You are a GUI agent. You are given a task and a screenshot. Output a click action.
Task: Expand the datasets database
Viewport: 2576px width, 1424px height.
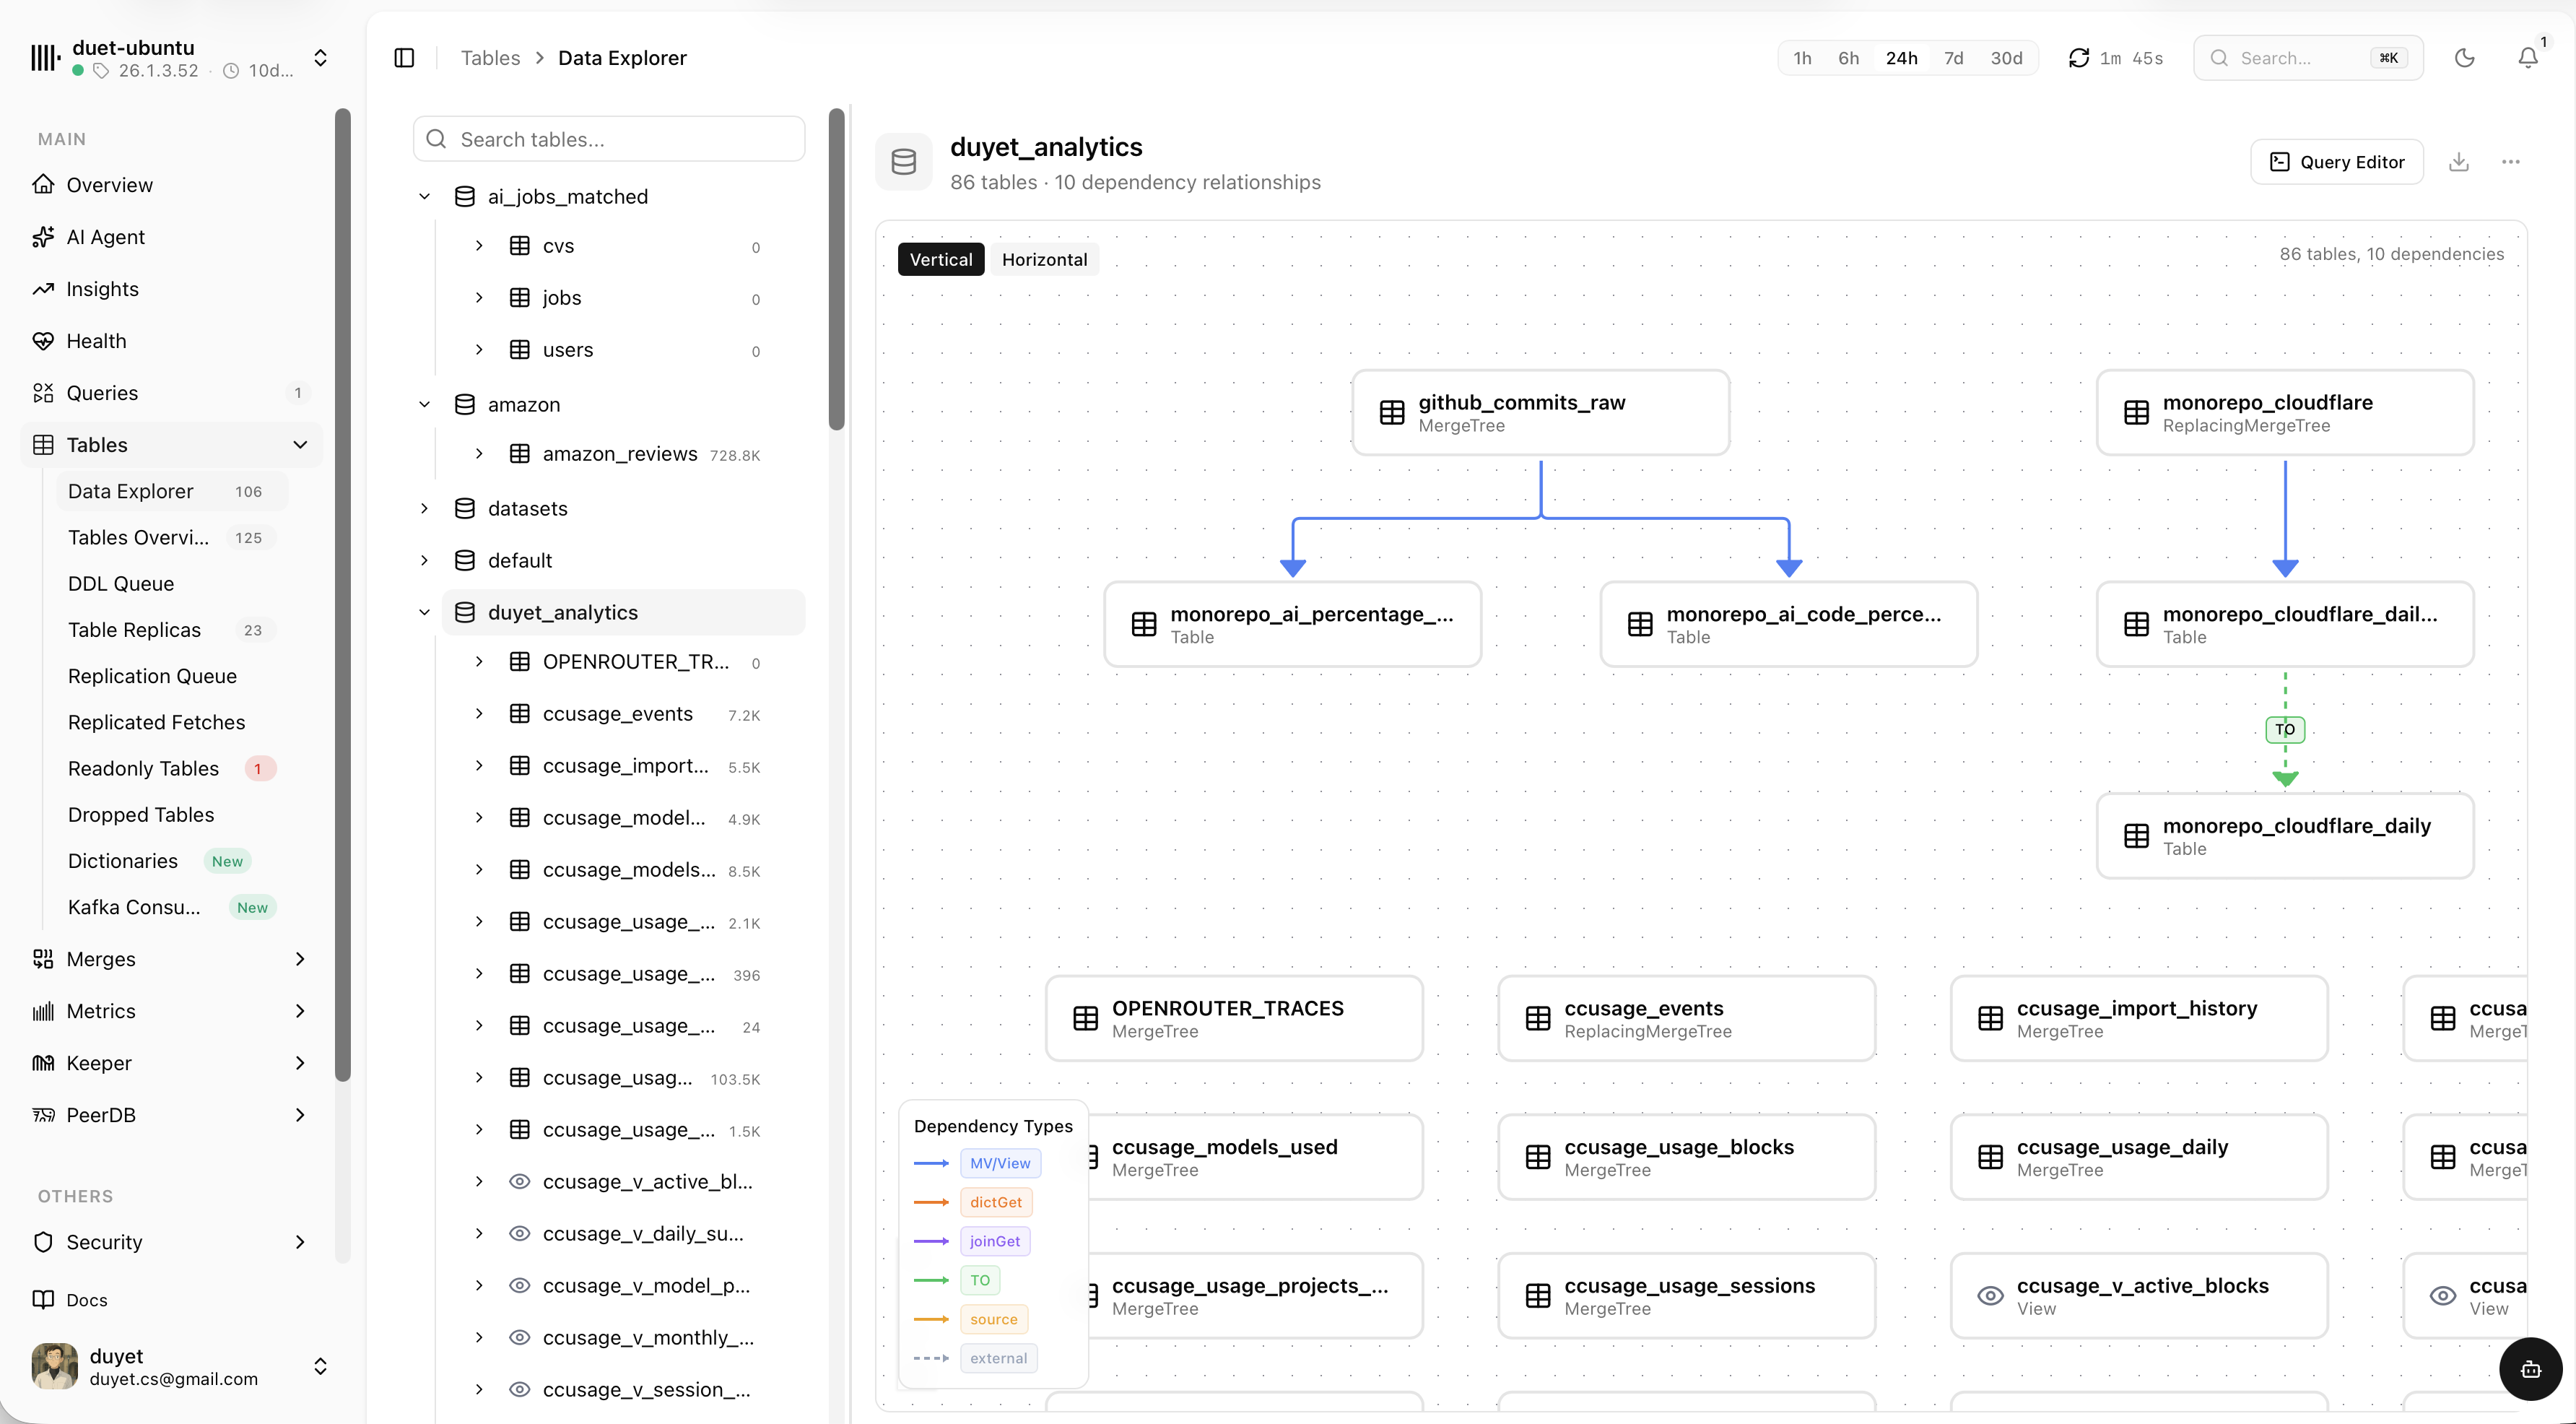coord(424,508)
